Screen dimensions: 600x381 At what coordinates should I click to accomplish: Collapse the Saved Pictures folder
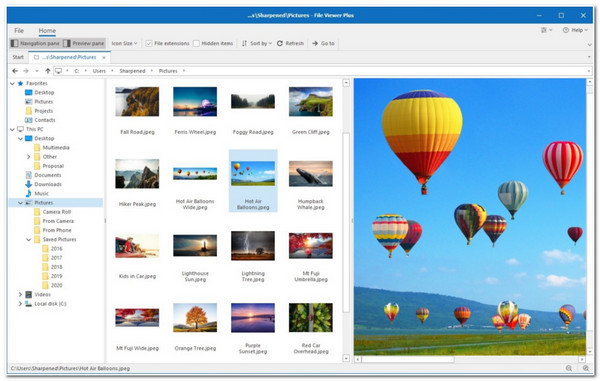click(x=28, y=239)
